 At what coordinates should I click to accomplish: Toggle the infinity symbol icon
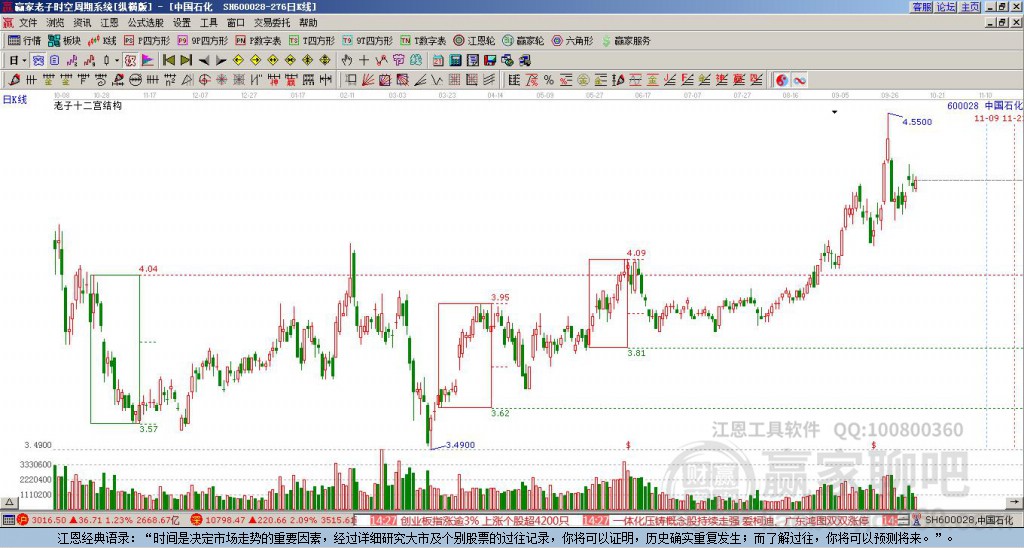click(x=799, y=80)
